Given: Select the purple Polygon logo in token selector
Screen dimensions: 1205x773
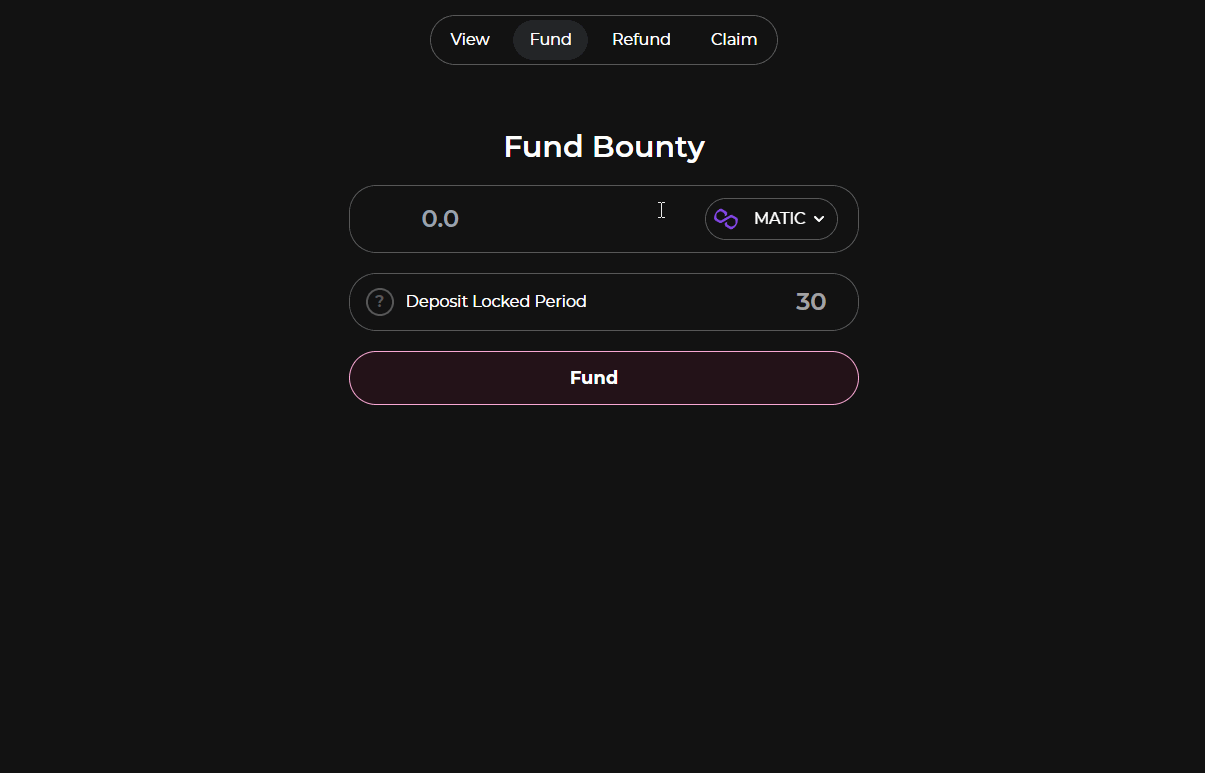Looking at the screenshot, I should (x=724, y=218).
